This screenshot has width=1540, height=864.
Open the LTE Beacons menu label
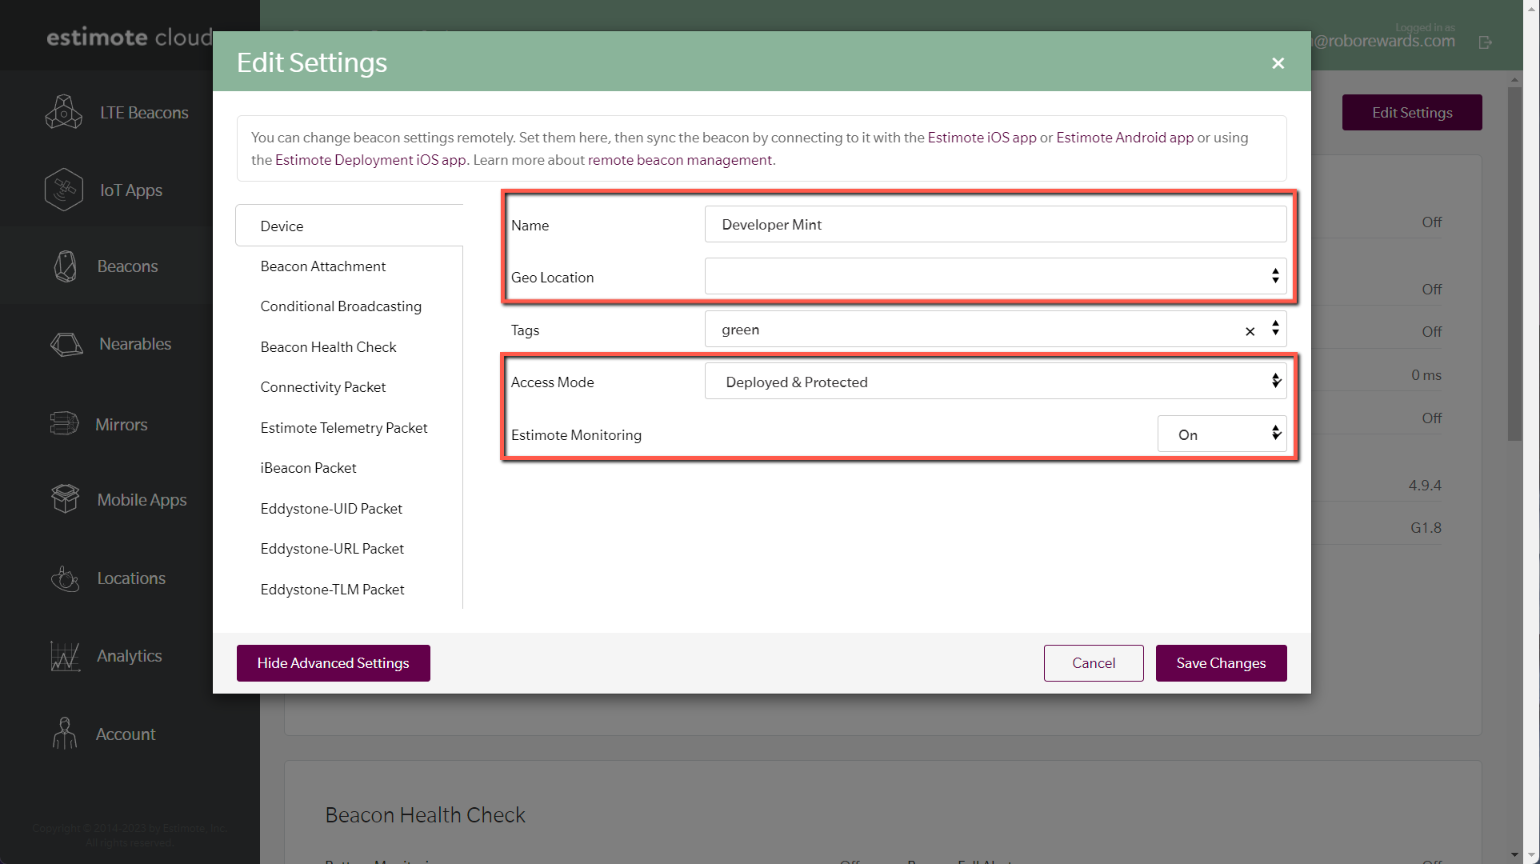tap(144, 113)
